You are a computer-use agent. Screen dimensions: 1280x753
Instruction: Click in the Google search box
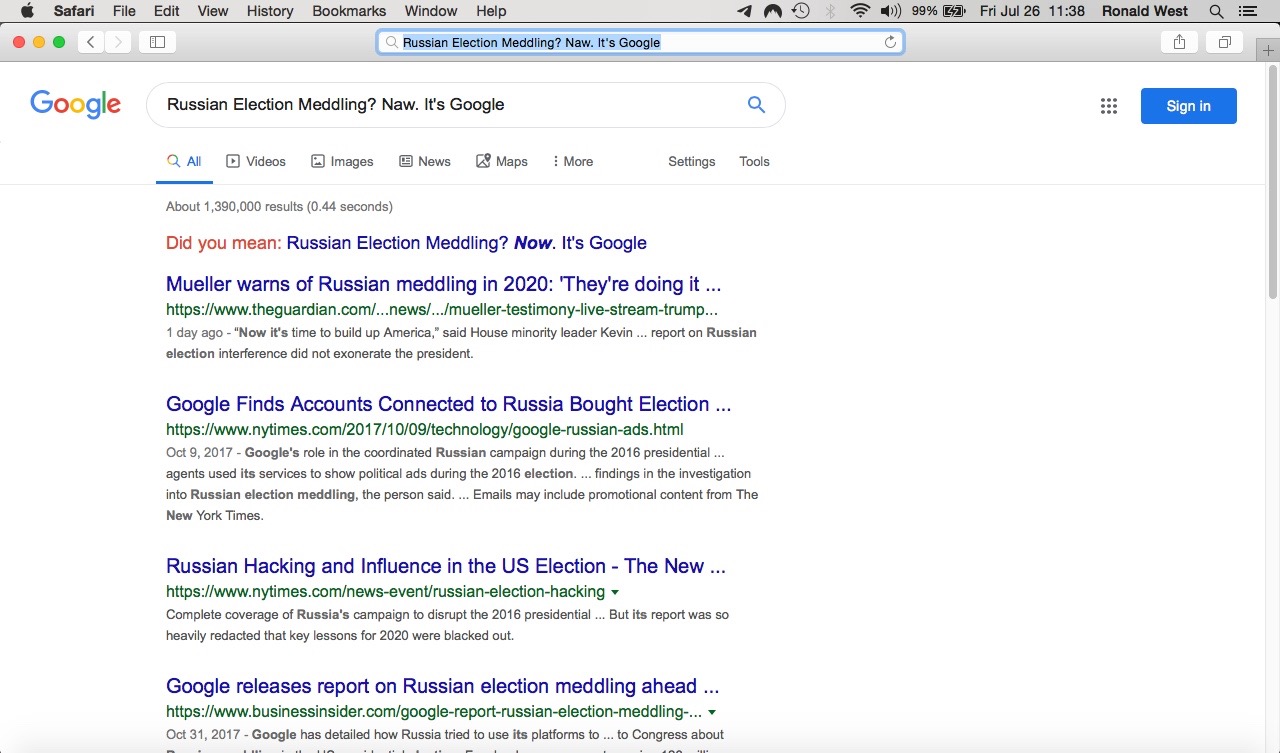(x=440, y=105)
